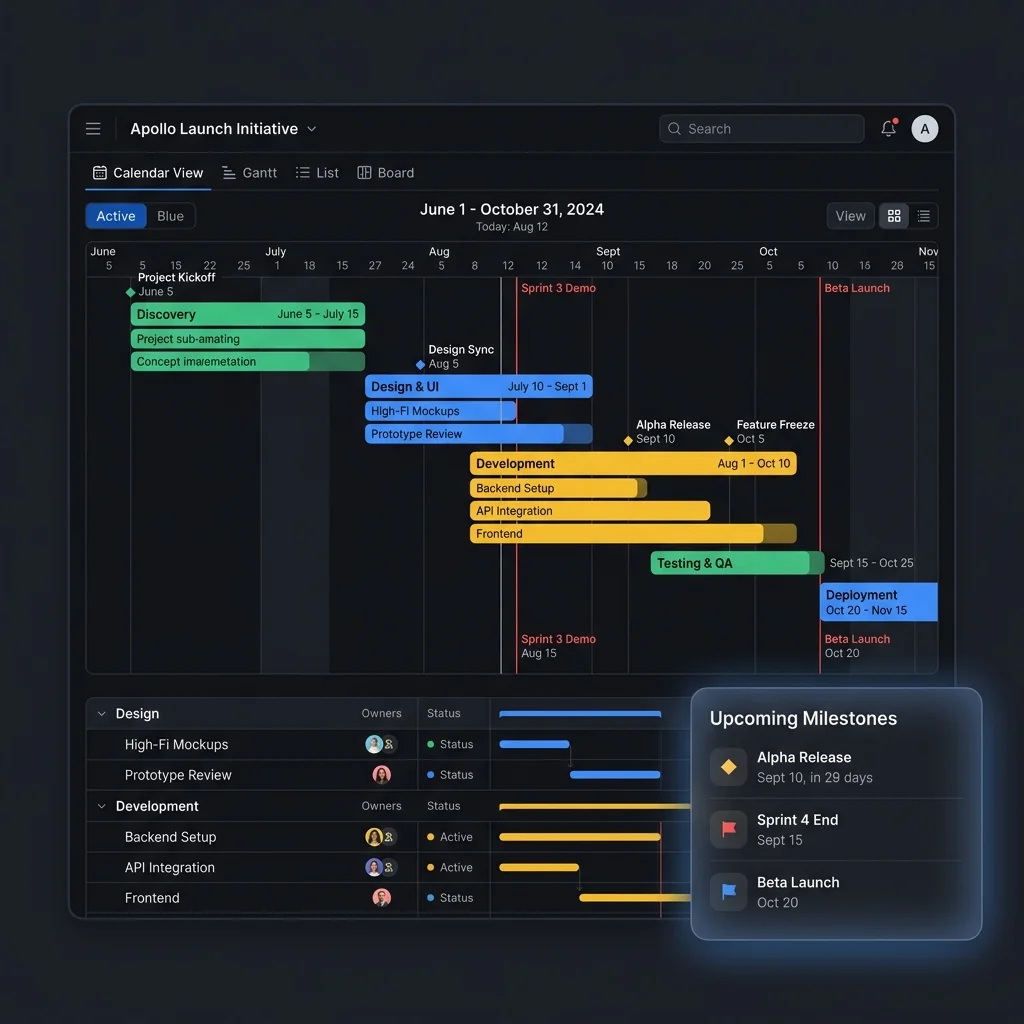Click the Testing & QA progress bar
The image size is (1024, 1024).
pyautogui.click(x=737, y=563)
